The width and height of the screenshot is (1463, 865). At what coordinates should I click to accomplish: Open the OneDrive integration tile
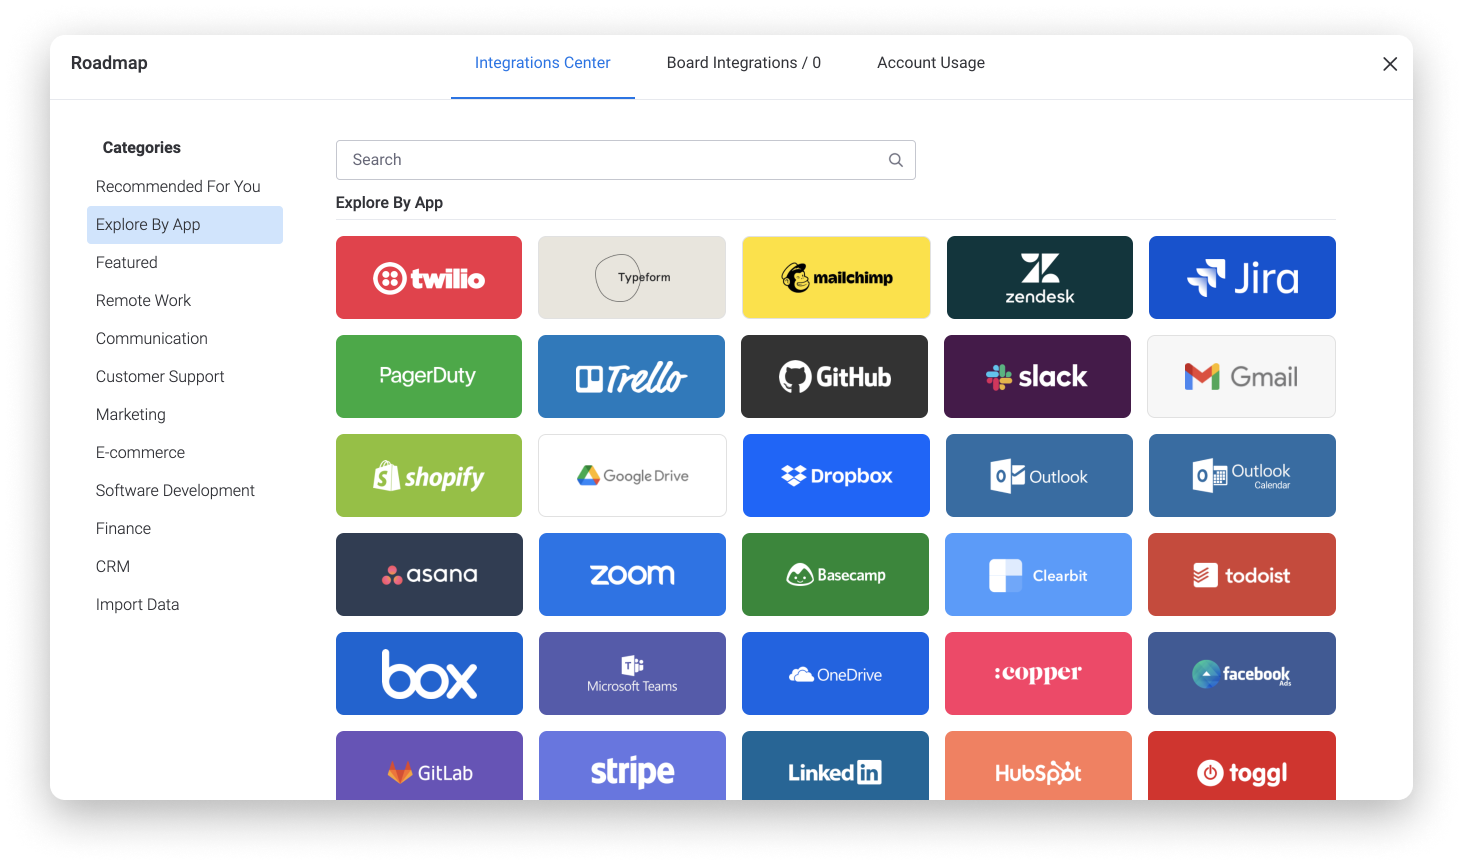click(x=835, y=673)
